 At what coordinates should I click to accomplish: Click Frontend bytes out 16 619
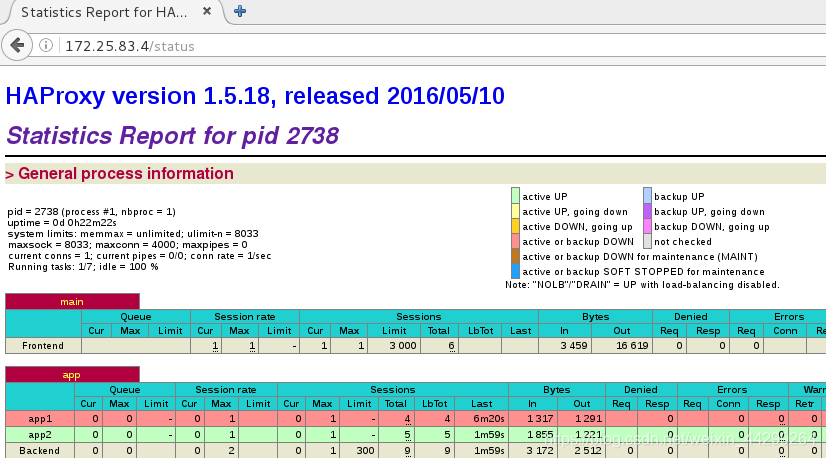(632, 346)
